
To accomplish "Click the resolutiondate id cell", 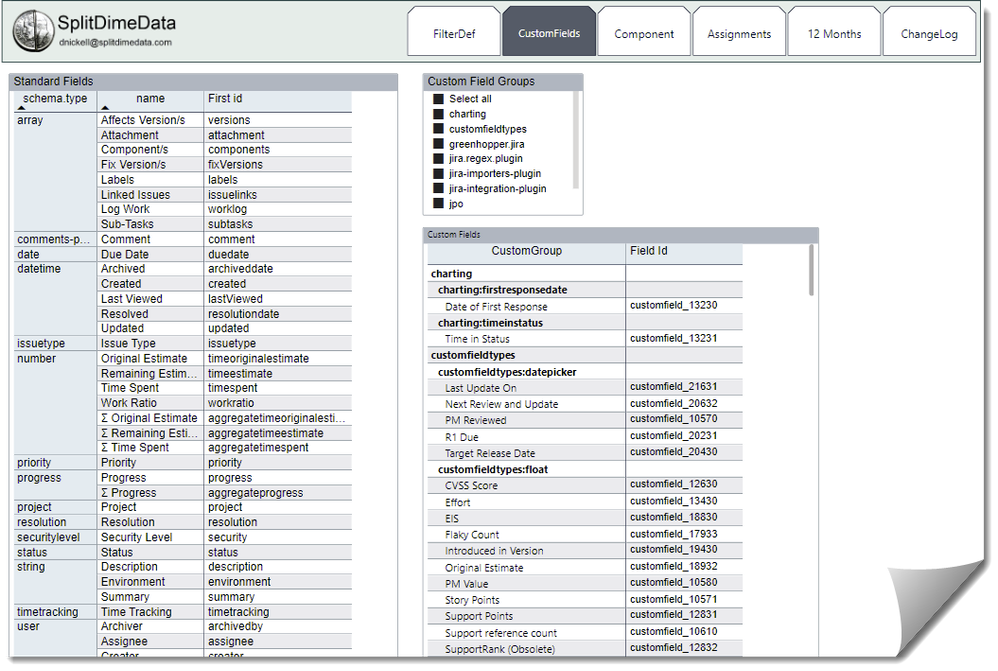I will [x=278, y=314].
